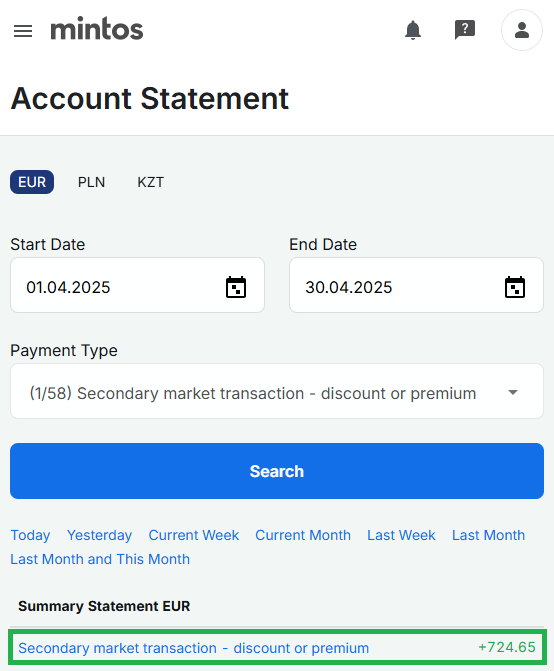
Task: Click the blue Search button
Action: coord(277,471)
